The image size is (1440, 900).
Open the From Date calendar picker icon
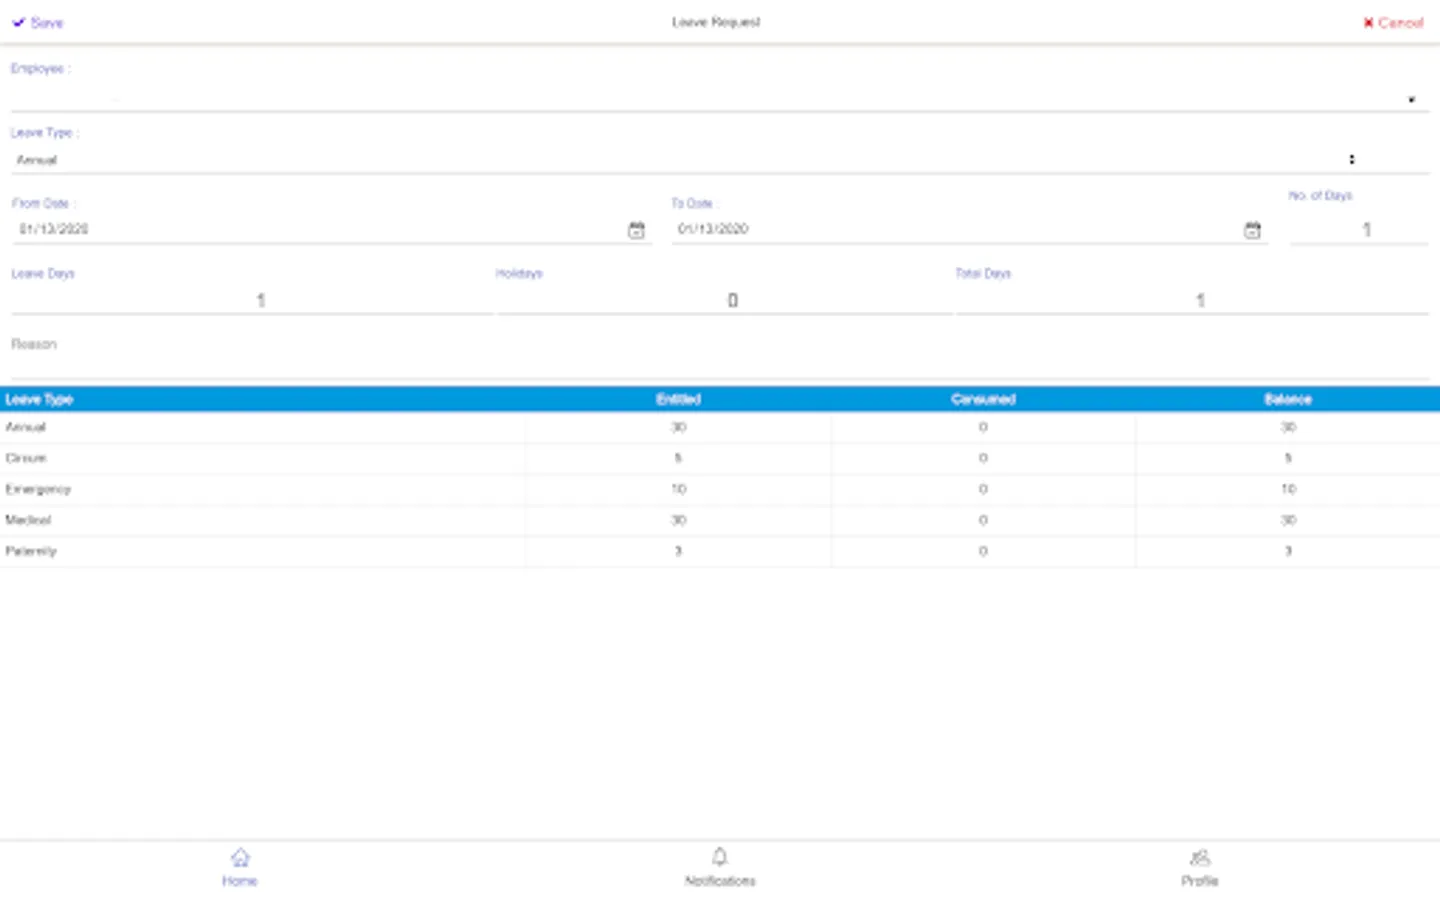tap(636, 230)
